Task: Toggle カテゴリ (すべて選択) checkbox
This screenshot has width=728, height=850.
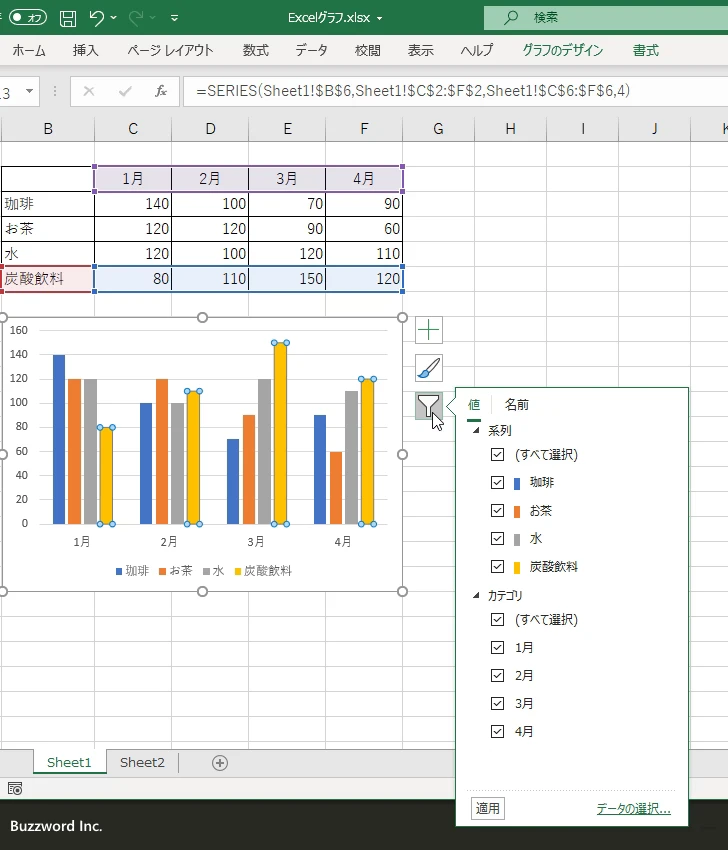Action: (x=497, y=619)
